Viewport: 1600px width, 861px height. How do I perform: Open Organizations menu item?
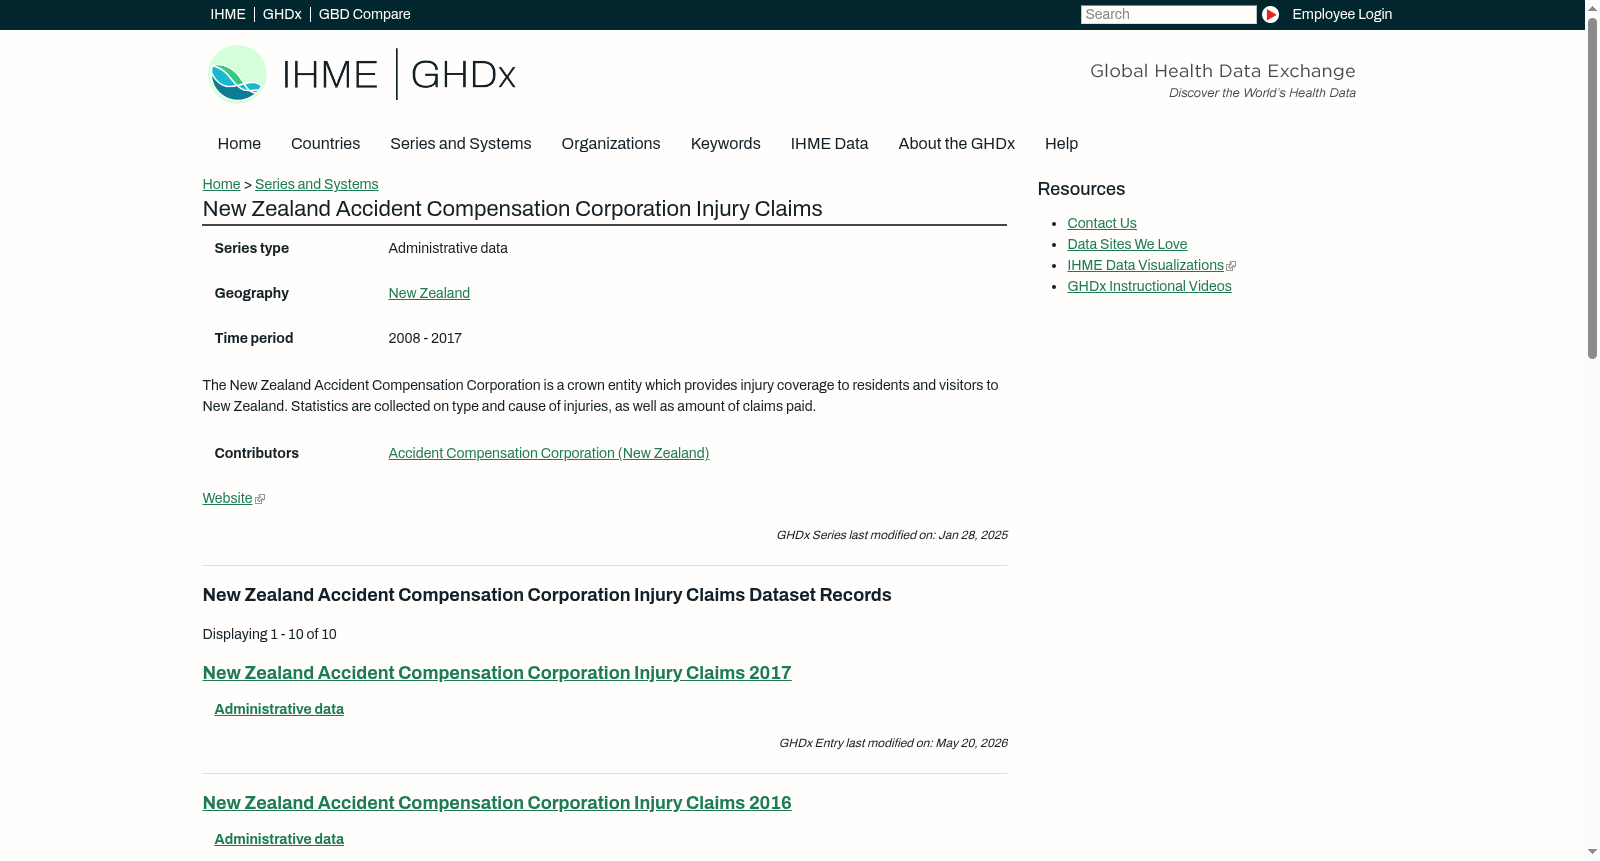611,144
